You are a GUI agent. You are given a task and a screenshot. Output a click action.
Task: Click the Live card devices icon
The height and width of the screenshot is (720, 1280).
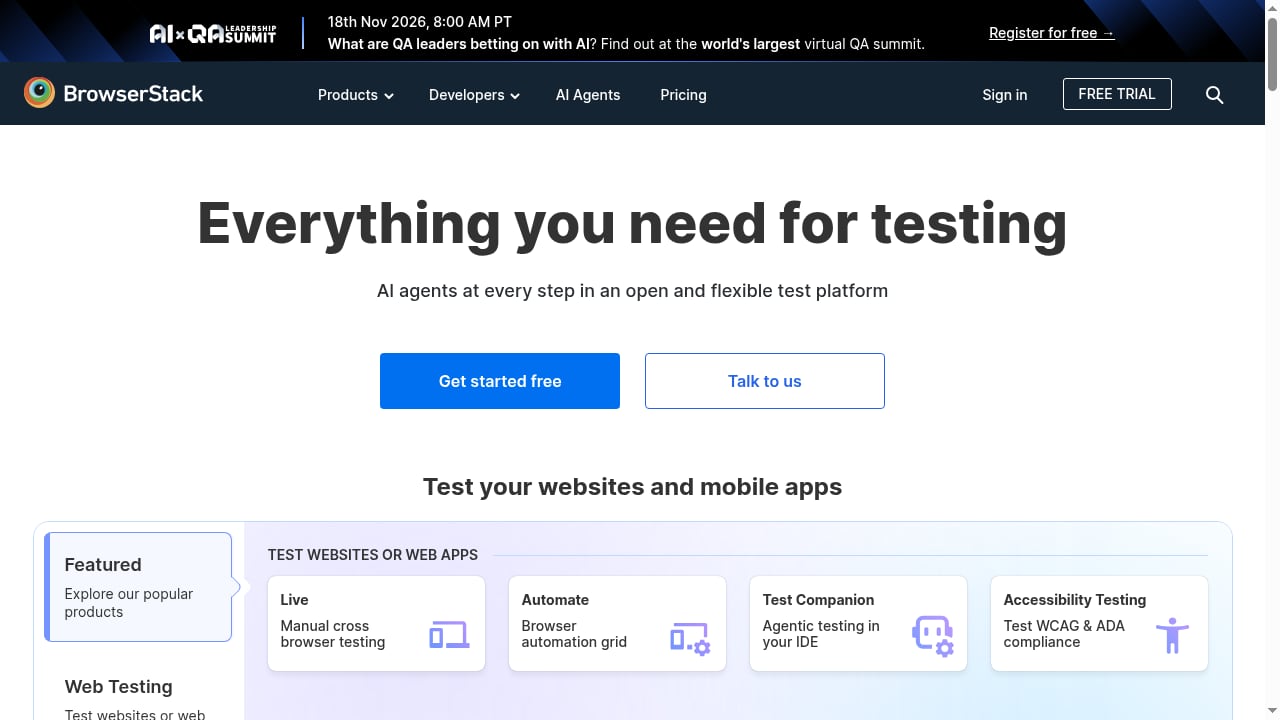[449, 634]
